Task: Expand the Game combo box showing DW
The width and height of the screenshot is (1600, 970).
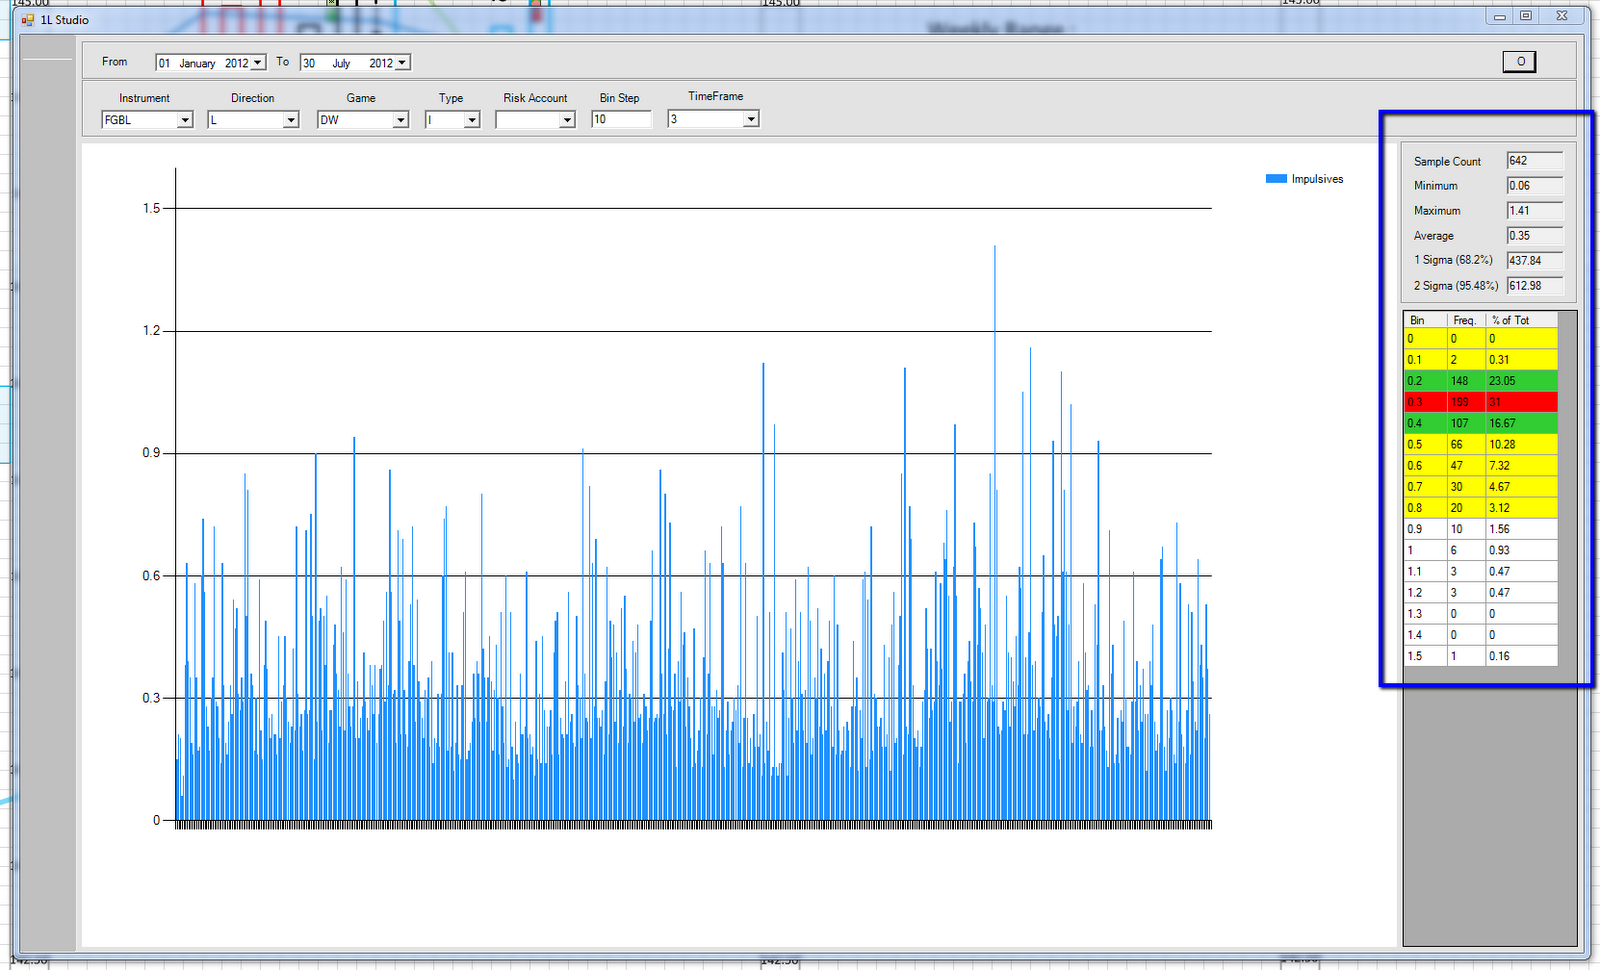Action: click(401, 120)
